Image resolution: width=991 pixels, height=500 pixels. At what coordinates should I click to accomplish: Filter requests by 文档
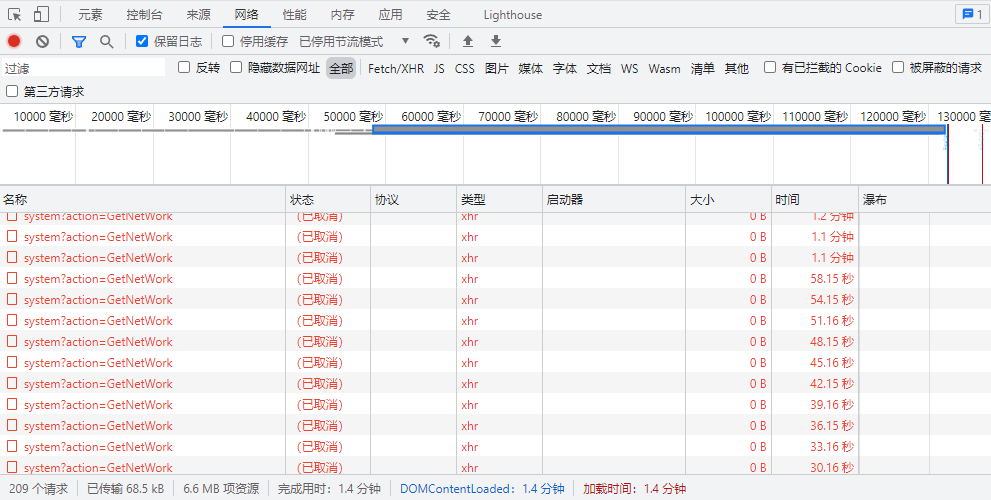pyautogui.click(x=599, y=68)
